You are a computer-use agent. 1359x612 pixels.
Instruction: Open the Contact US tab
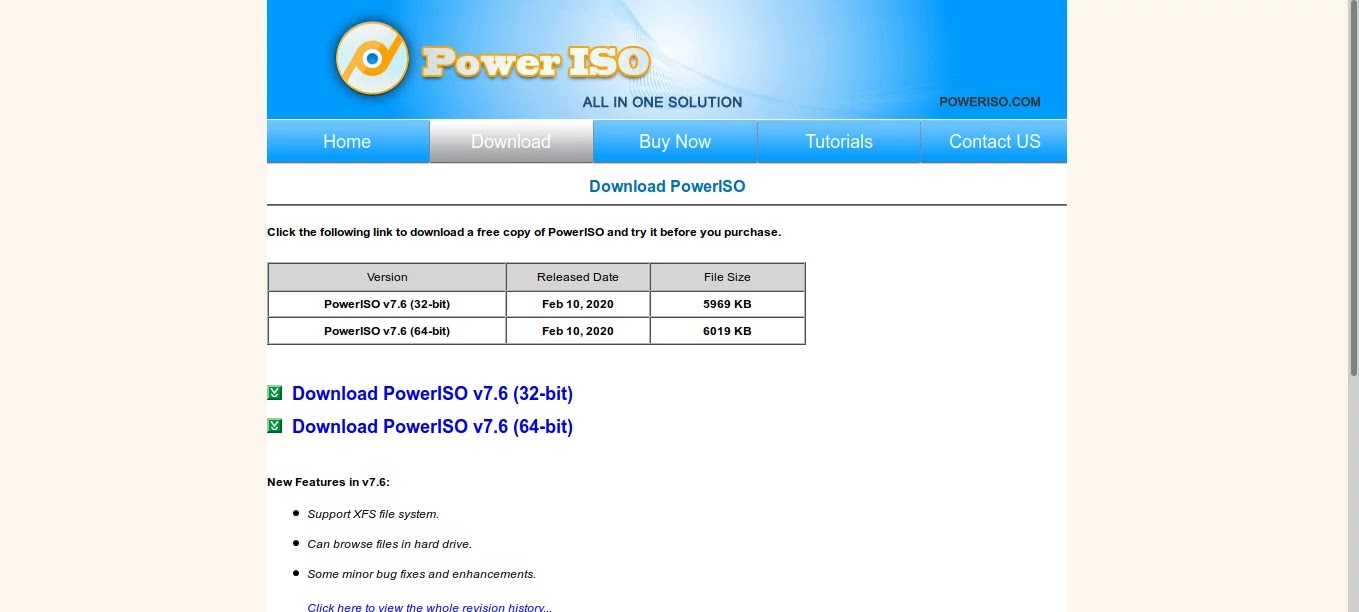pos(994,141)
